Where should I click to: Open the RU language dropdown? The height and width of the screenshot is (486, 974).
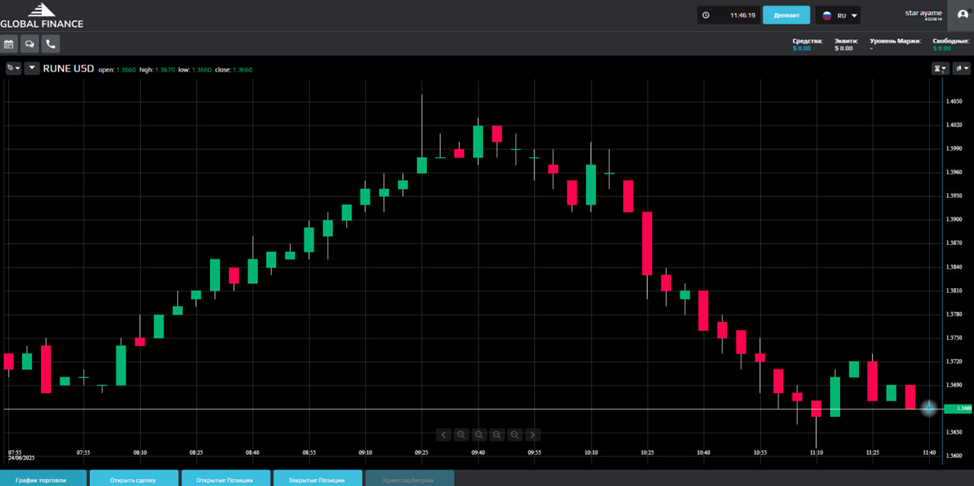(x=838, y=15)
